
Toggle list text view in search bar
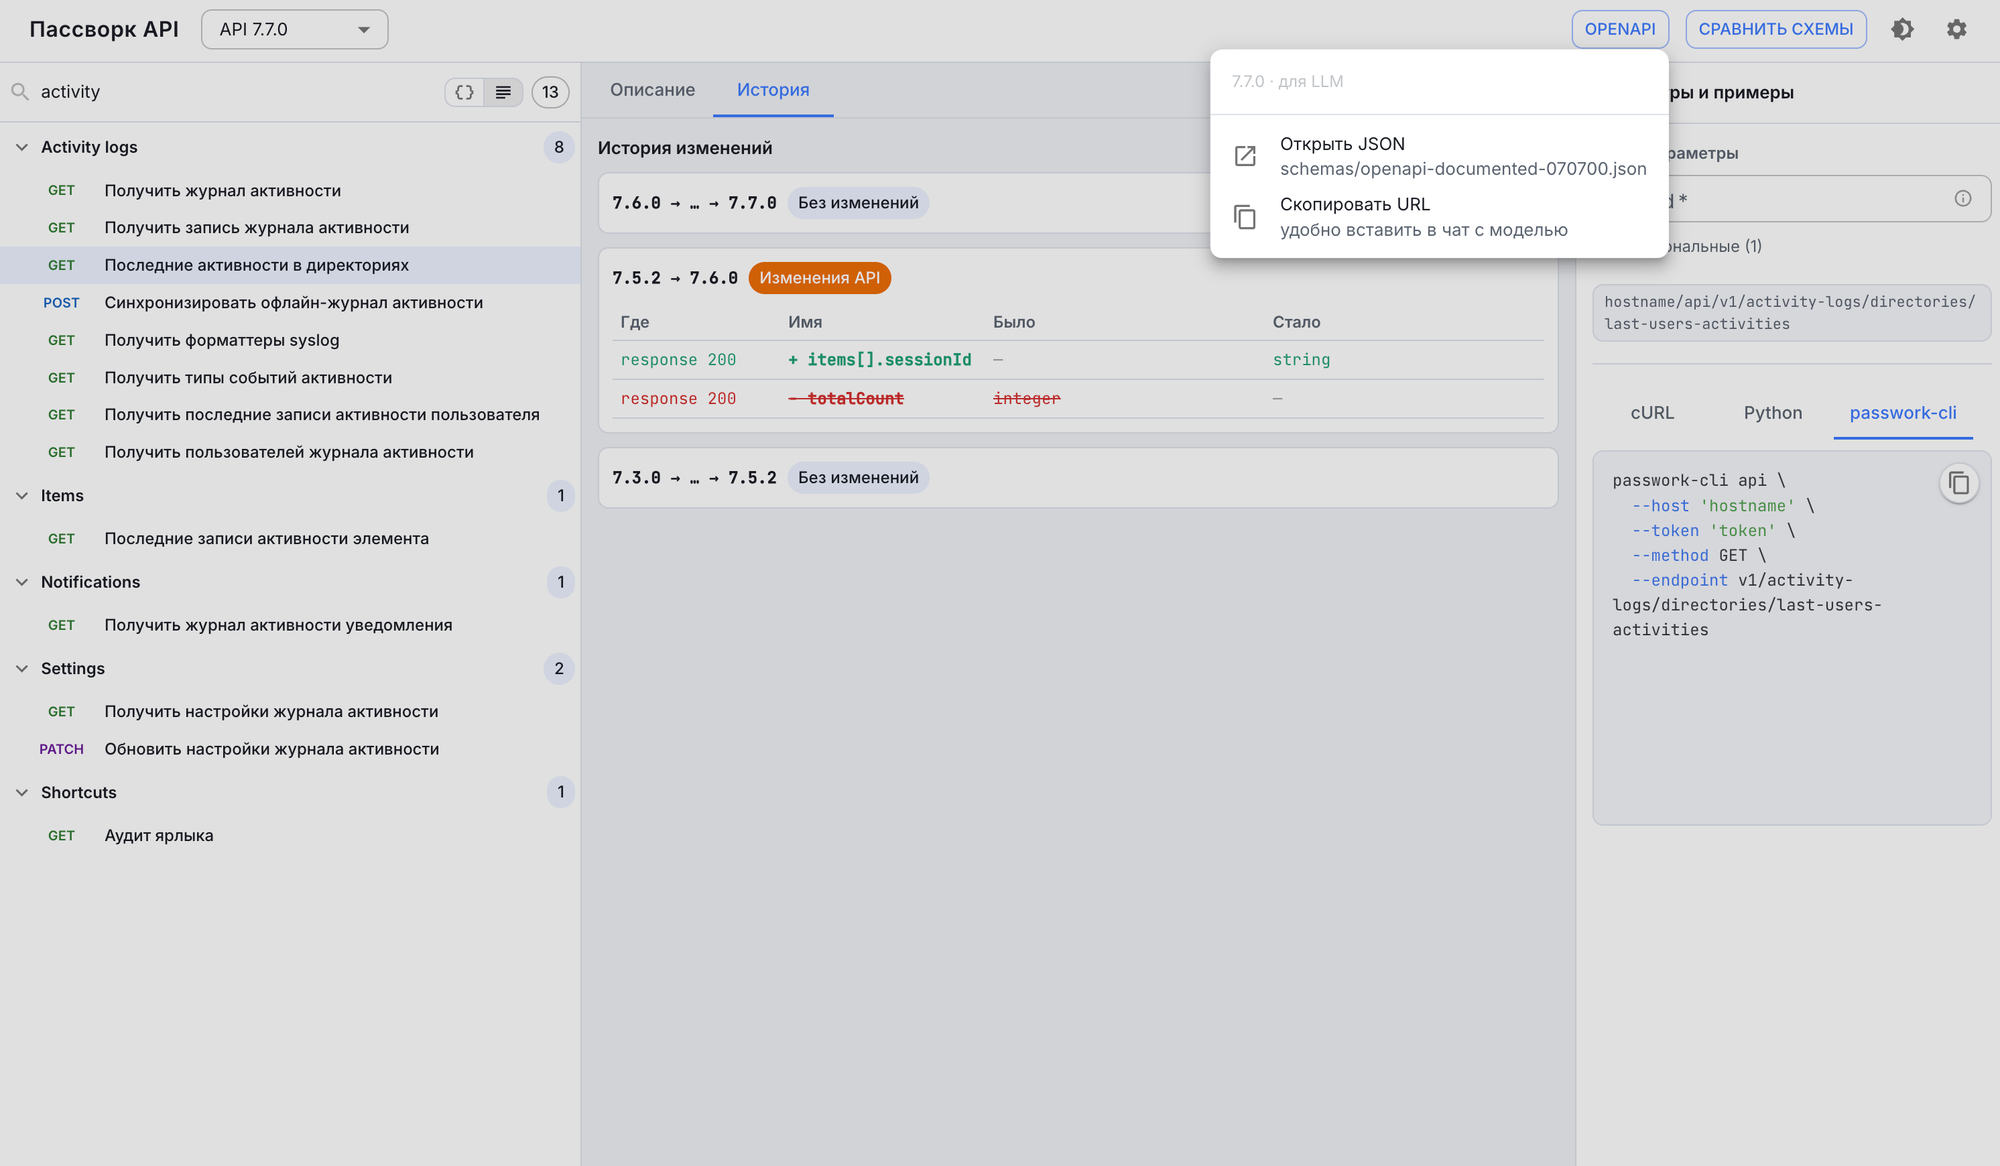coord(503,92)
